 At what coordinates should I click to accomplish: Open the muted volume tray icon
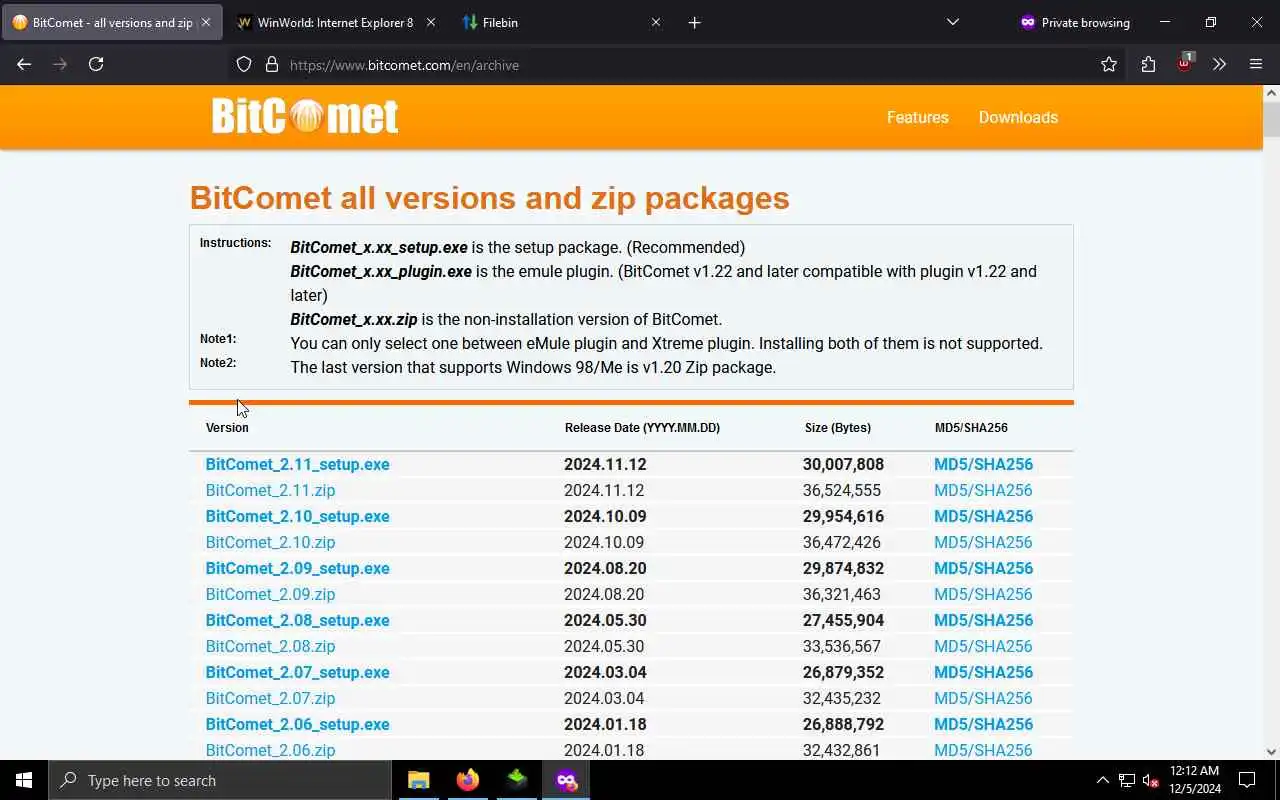point(1151,780)
